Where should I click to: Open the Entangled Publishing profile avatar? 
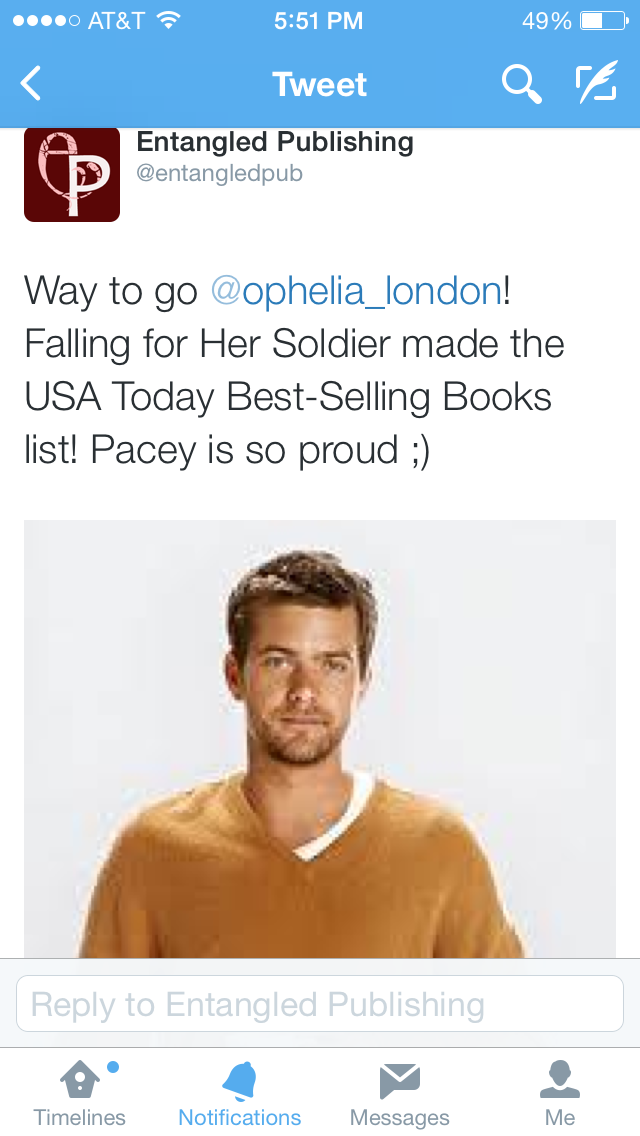72,175
